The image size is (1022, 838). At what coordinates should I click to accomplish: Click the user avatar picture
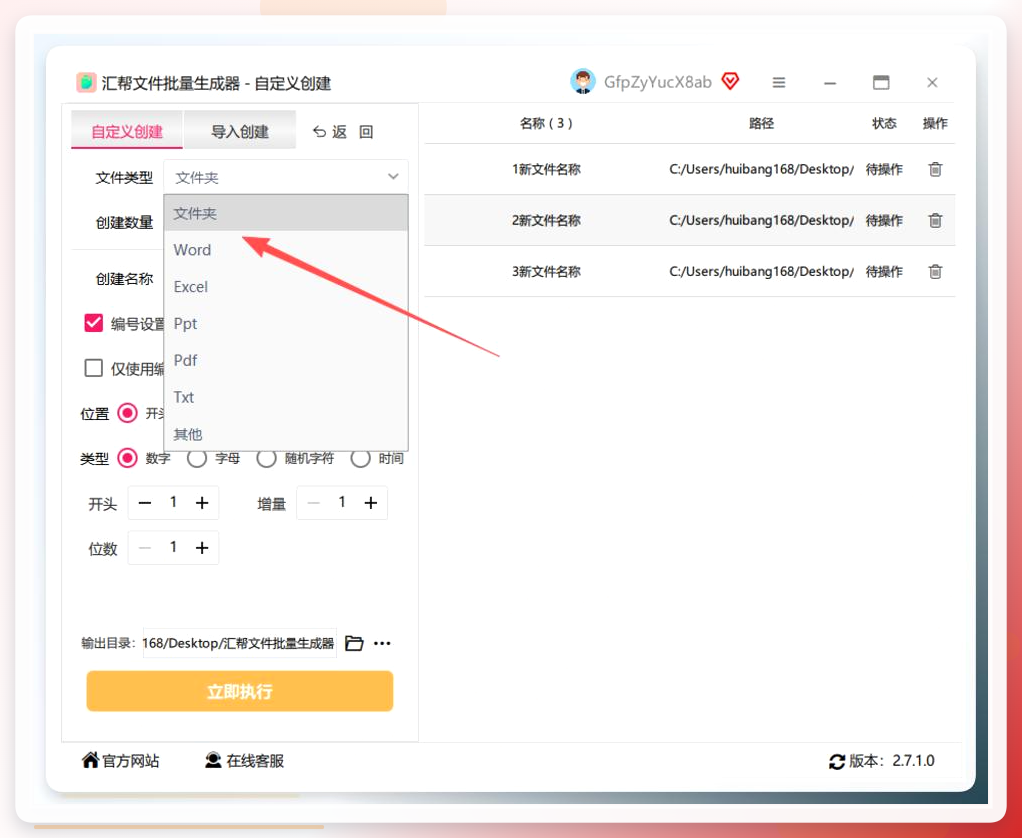582,81
